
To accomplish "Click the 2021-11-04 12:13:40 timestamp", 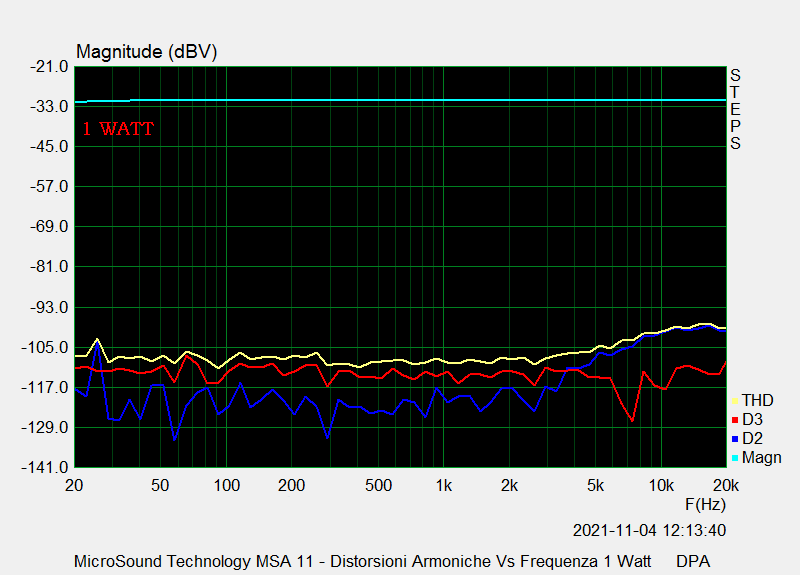I will (x=649, y=531).
